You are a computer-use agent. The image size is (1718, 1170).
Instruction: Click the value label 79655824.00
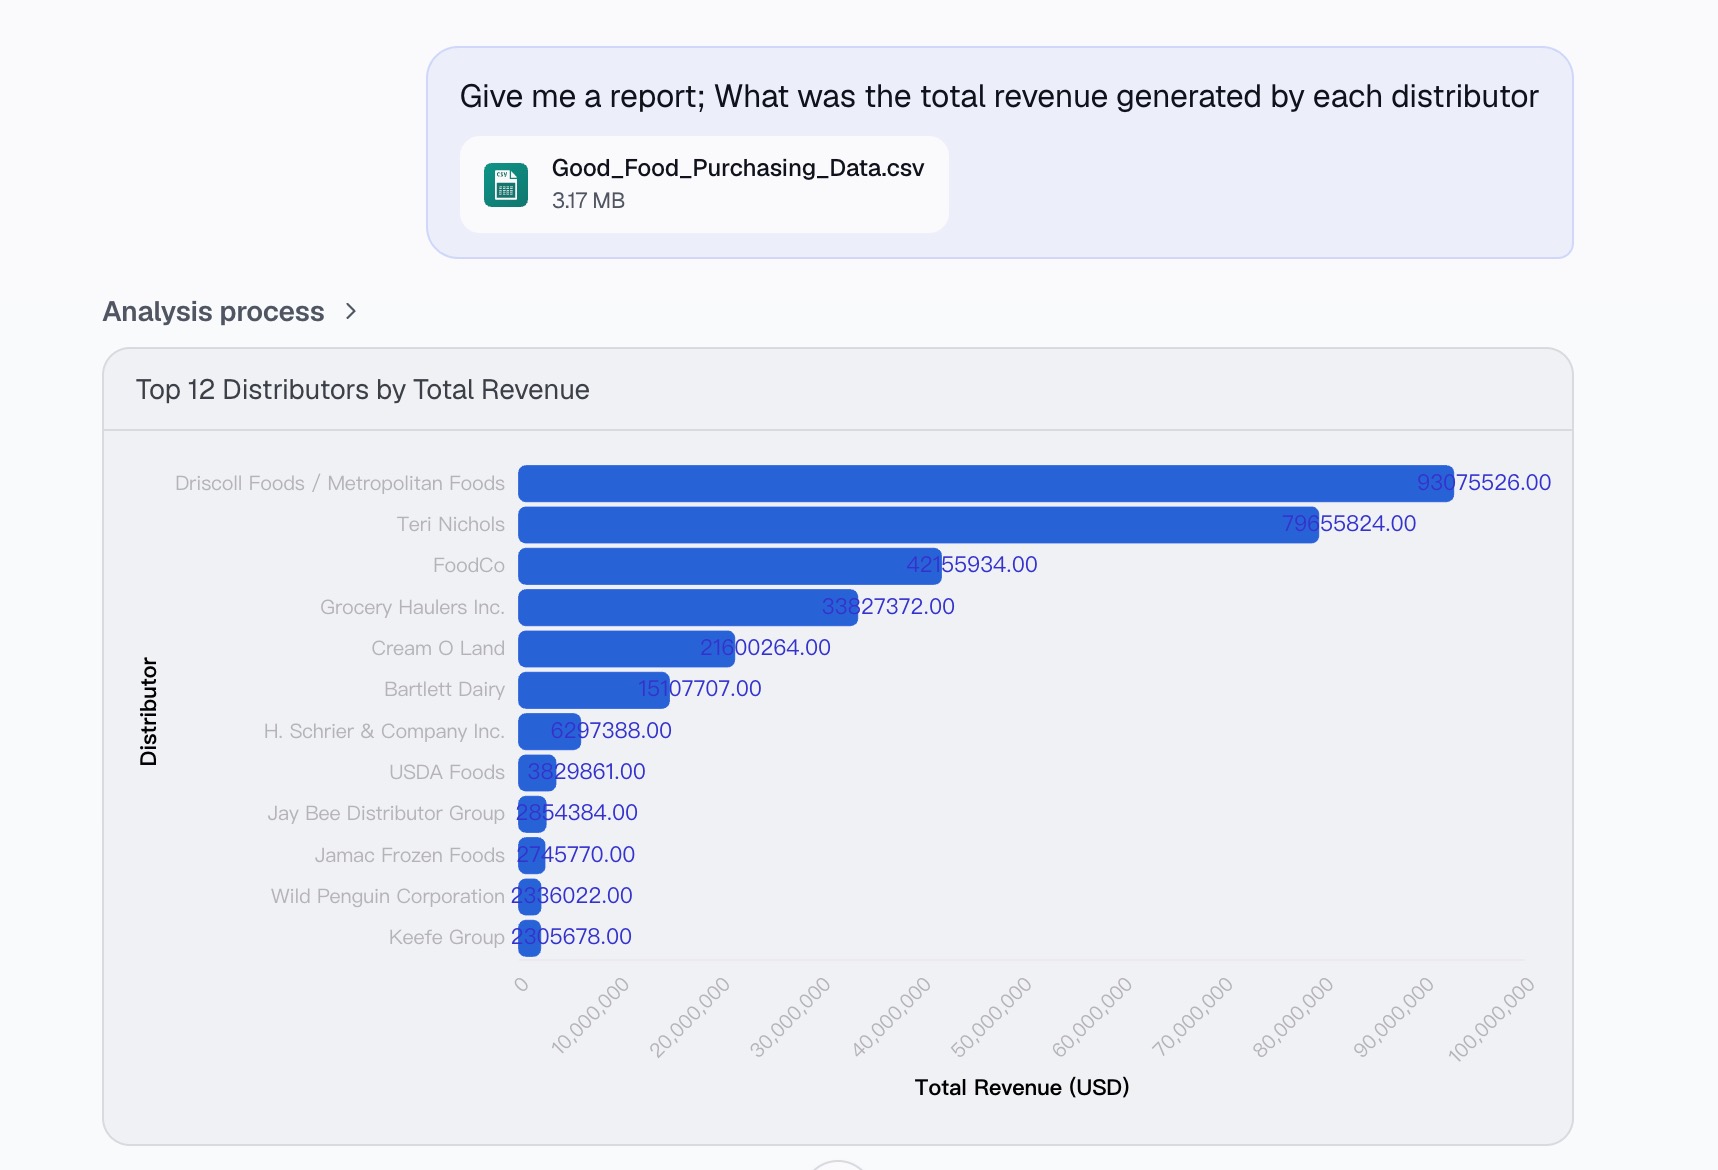click(x=1349, y=523)
